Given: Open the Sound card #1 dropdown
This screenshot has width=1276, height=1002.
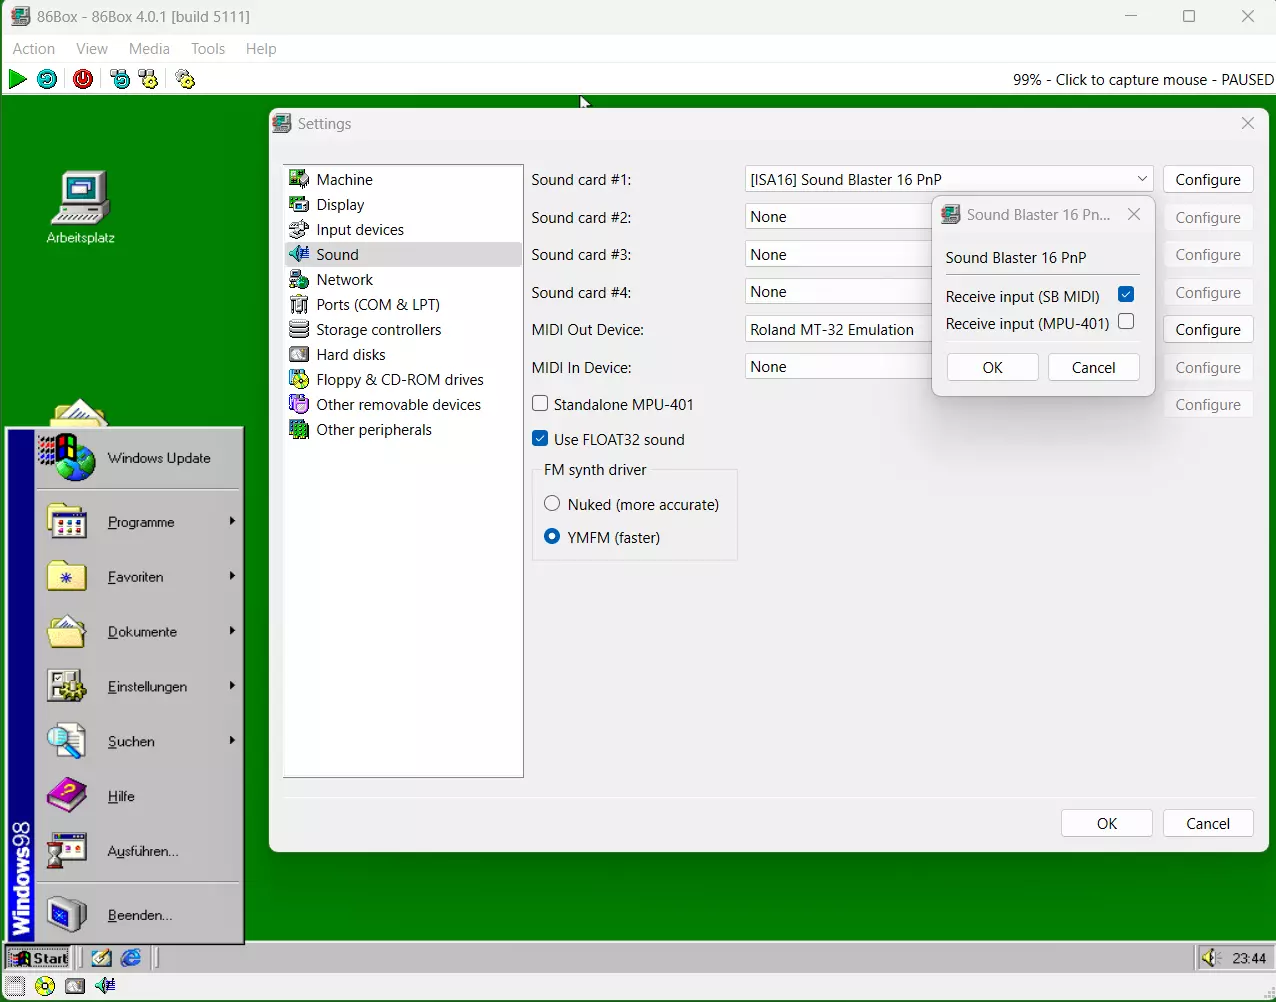Looking at the screenshot, I should pyautogui.click(x=949, y=180).
